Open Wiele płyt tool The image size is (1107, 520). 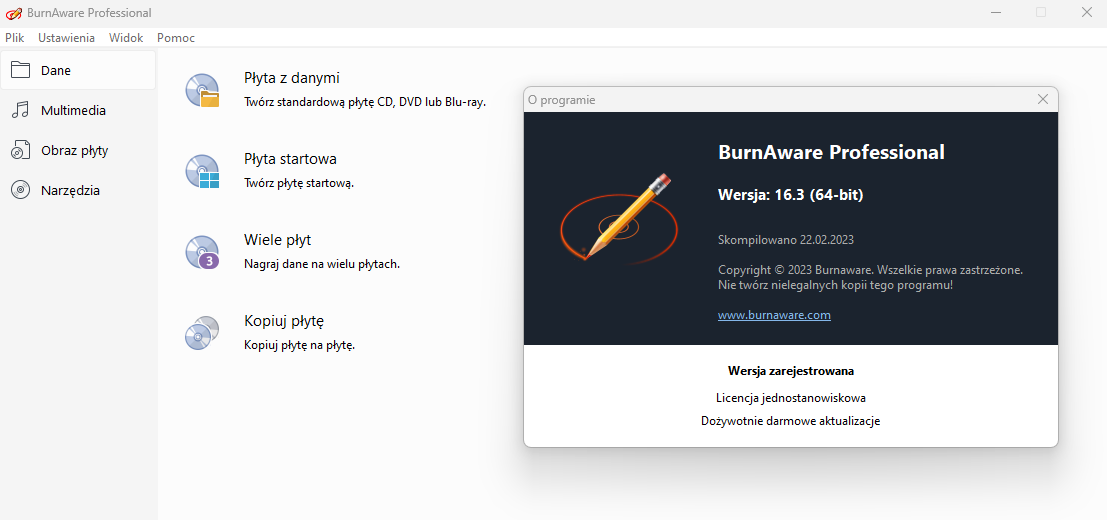[x=277, y=240]
